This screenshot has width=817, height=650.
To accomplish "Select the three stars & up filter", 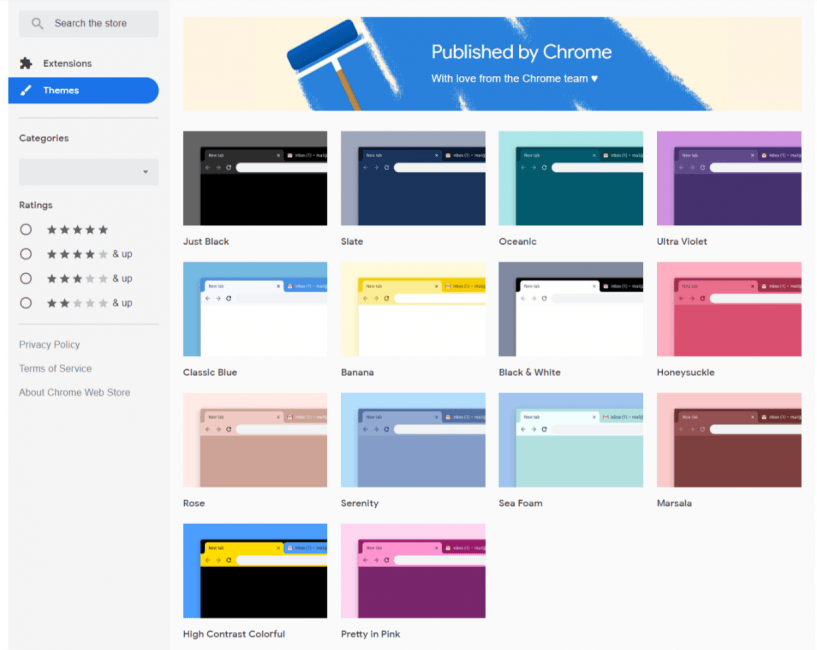I will [x=26, y=278].
